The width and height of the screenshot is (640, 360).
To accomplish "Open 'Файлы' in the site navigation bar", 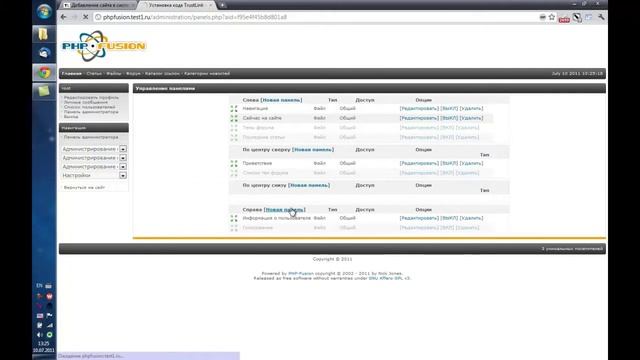I will pos(114,73).
